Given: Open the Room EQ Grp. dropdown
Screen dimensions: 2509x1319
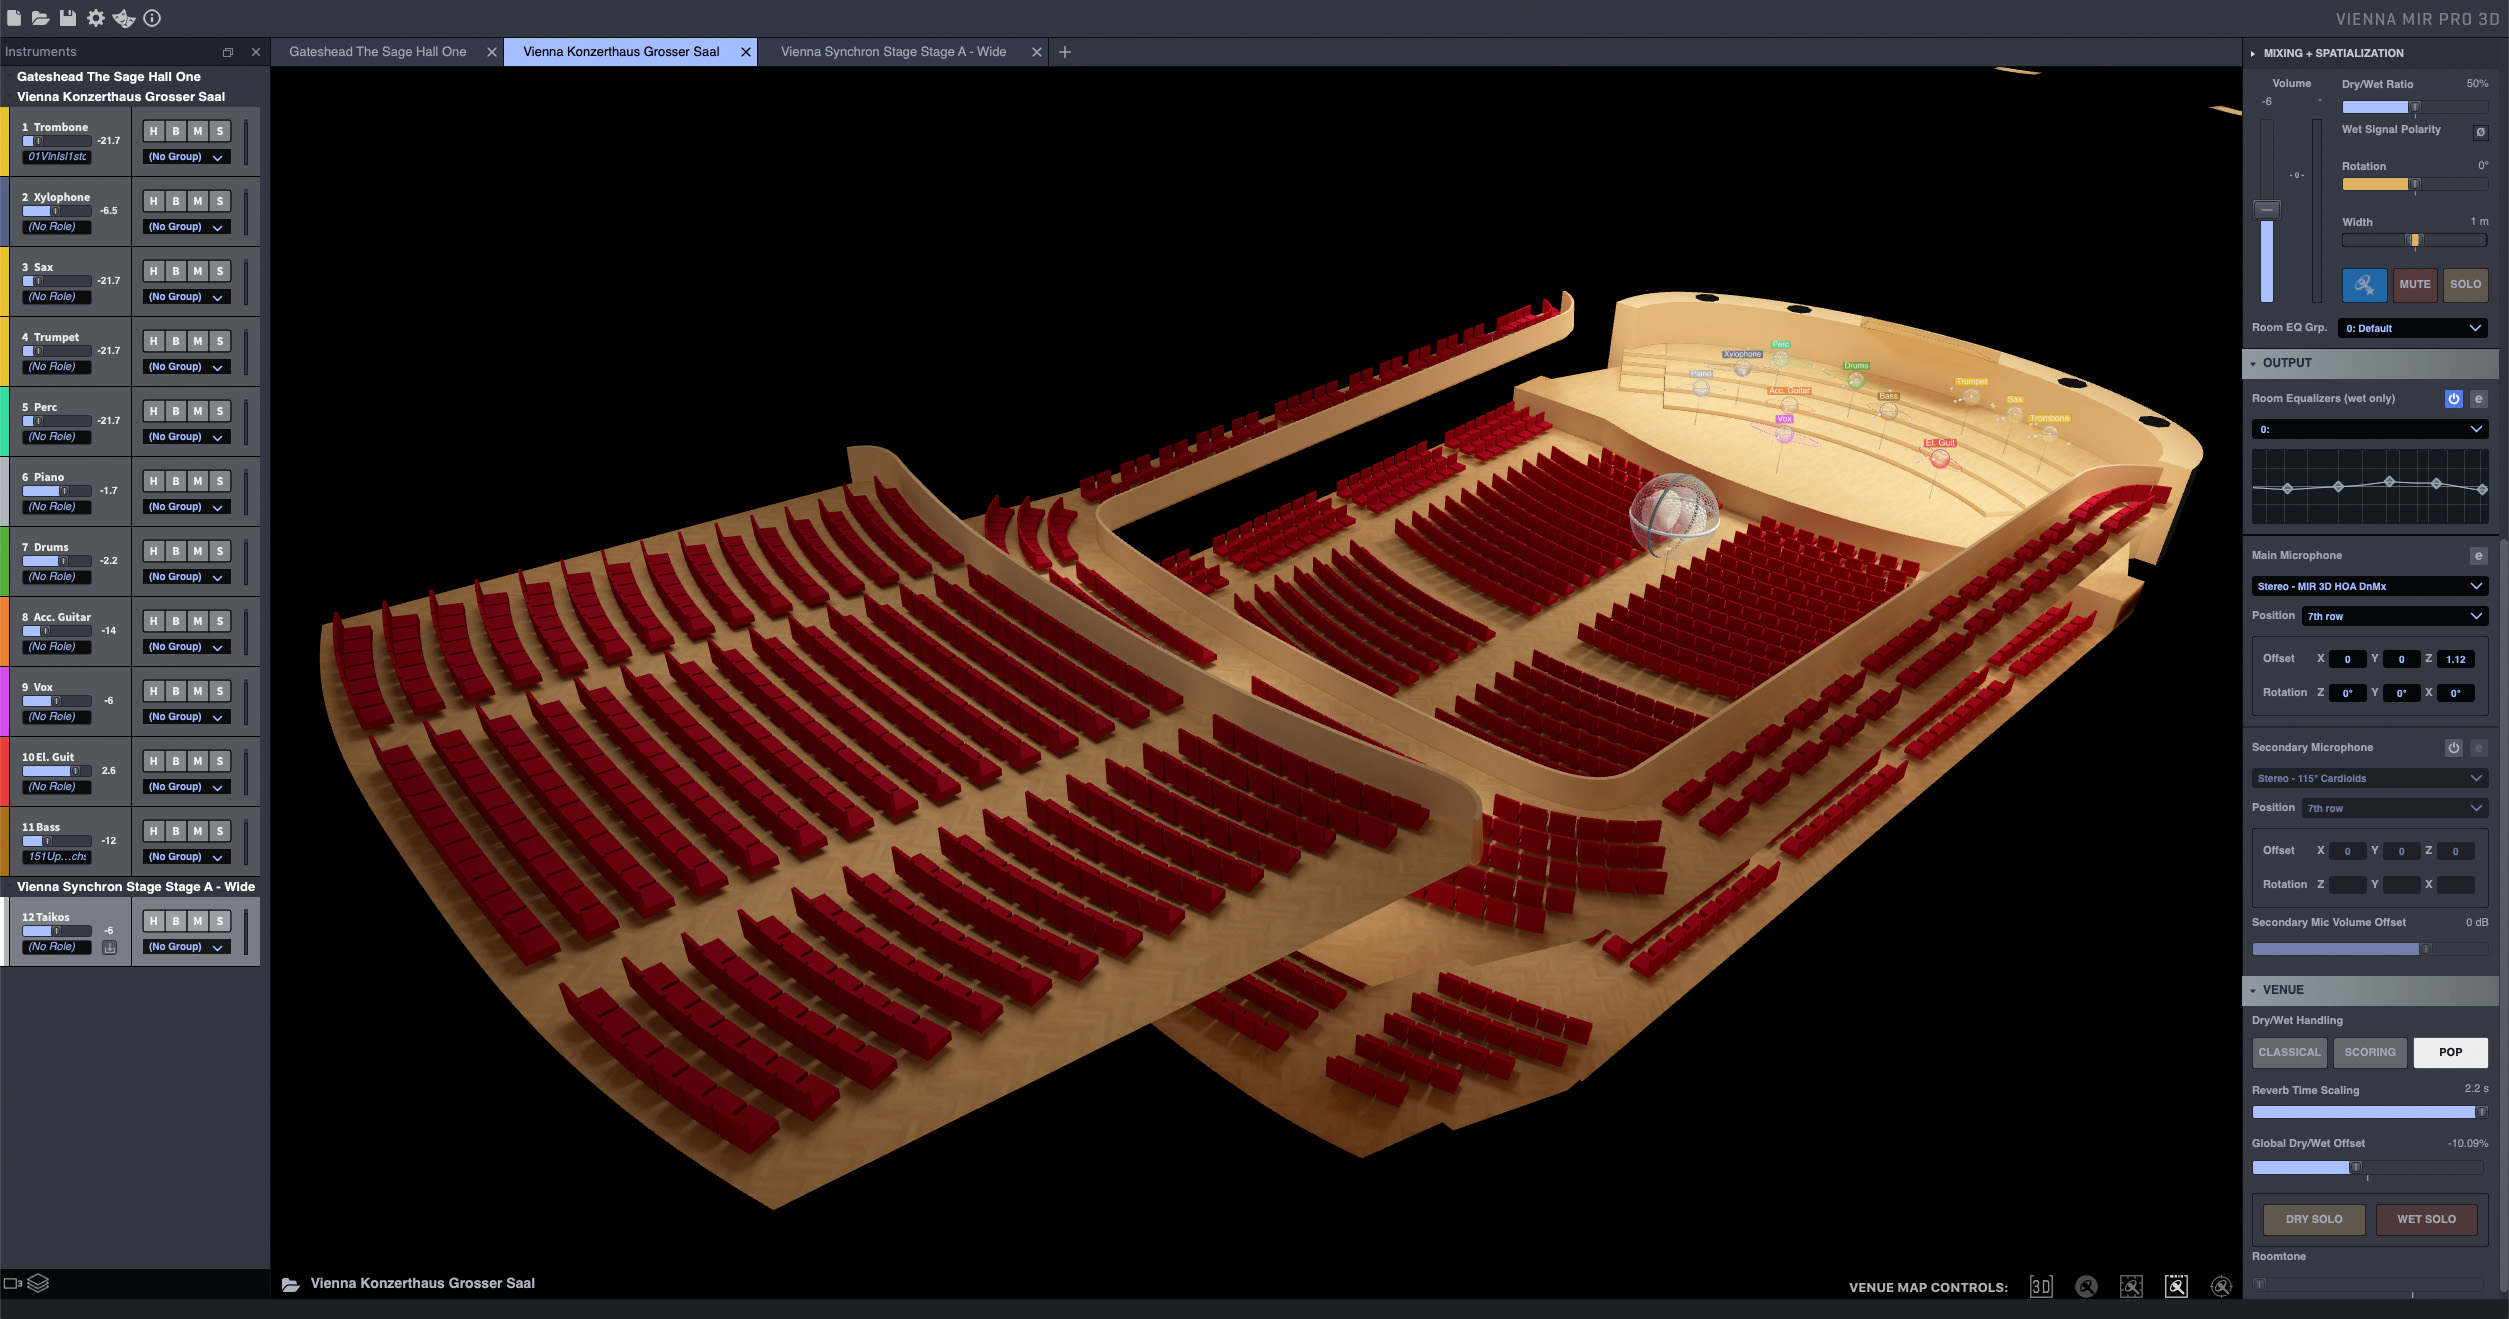Looking at the screenshot, I should [2412, 328].
